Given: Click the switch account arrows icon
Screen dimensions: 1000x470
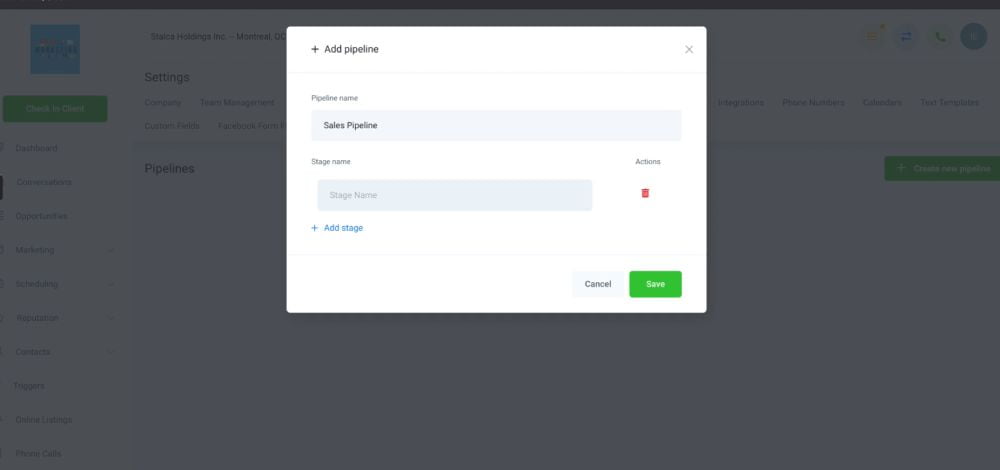Looking at the screenshot, I should [x=906, y=36].
